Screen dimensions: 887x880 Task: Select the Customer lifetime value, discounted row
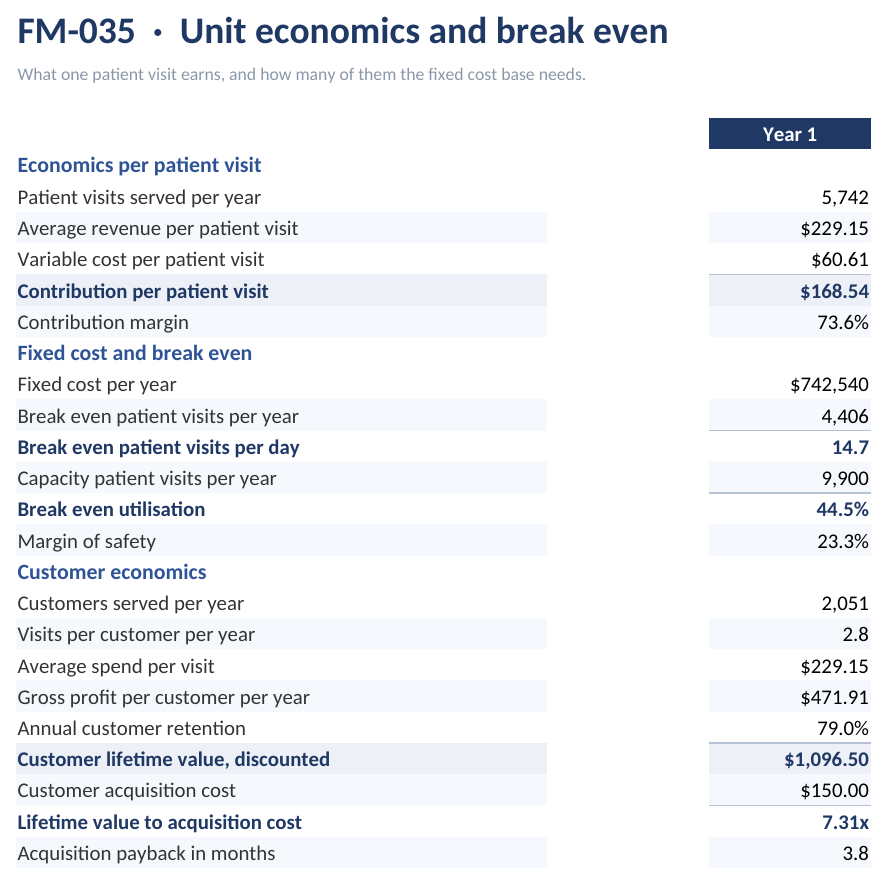point(443,759)
